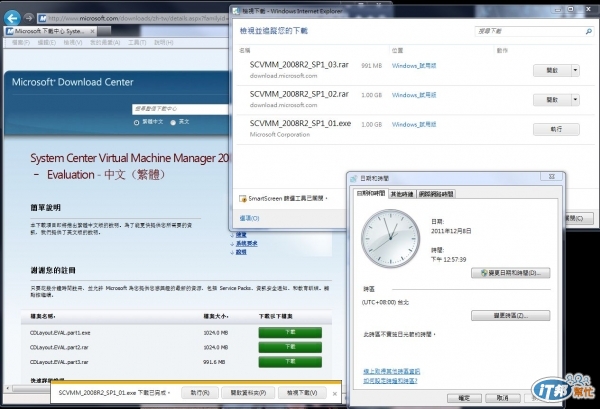
Task: Select the SCVMM_2008R2_SP1_03.rar file name
Action: coord(299,65)
